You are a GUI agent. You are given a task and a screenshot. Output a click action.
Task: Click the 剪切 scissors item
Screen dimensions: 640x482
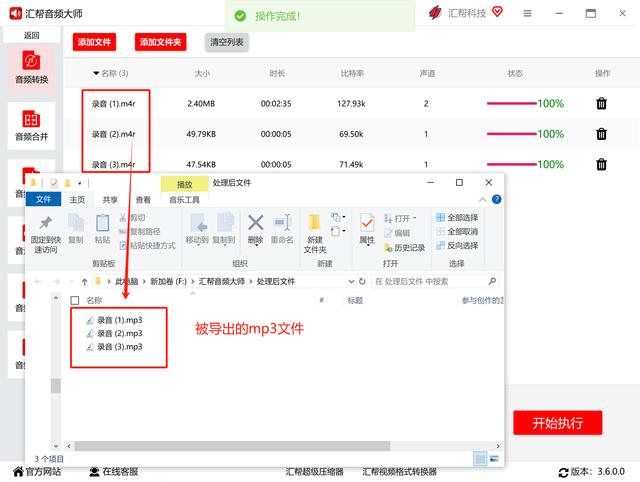click(132, 218)
